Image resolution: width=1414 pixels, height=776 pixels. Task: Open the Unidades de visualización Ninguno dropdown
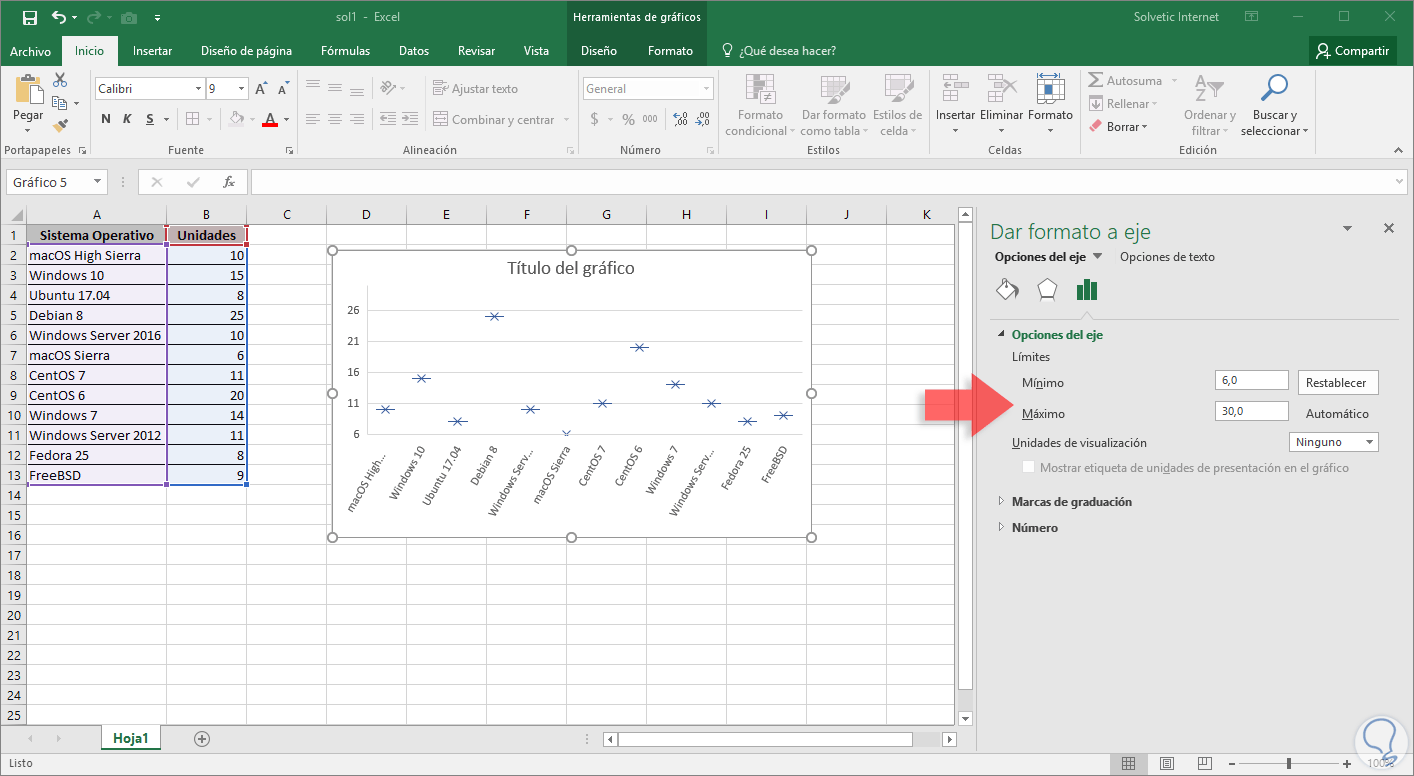coord(1333,442)
